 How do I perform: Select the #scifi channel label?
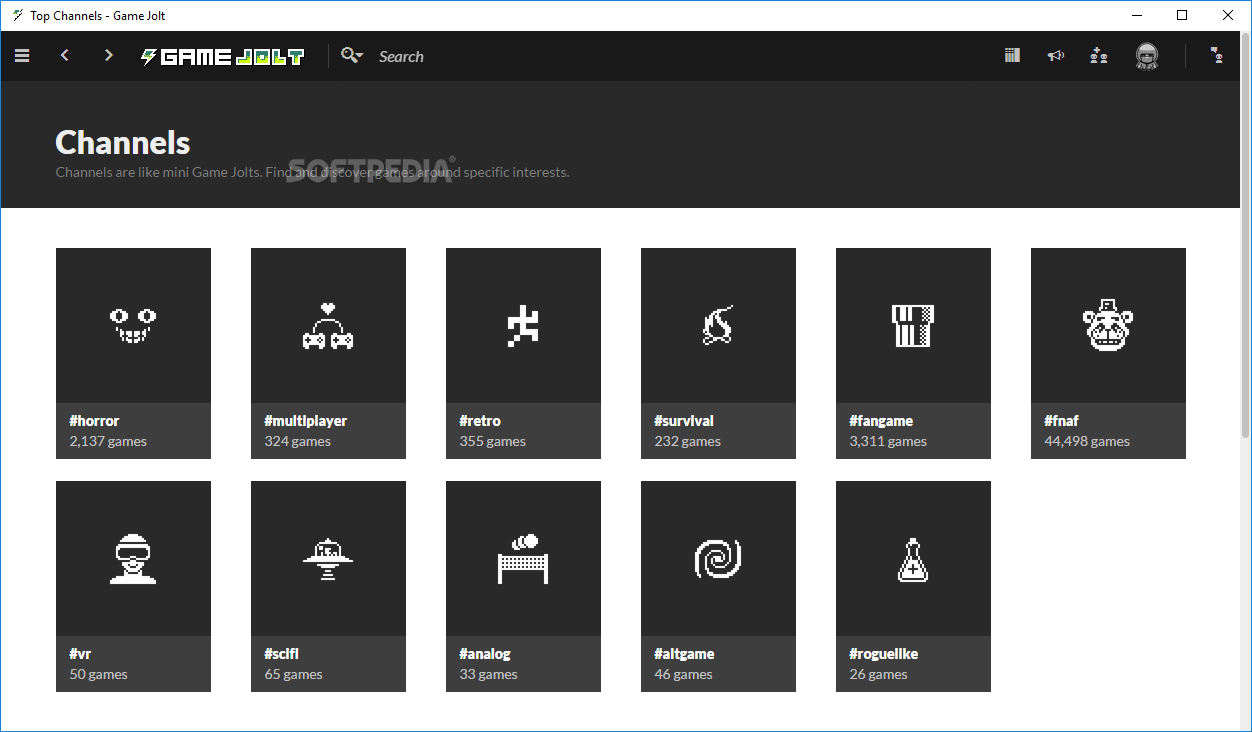tap(282, 654)
